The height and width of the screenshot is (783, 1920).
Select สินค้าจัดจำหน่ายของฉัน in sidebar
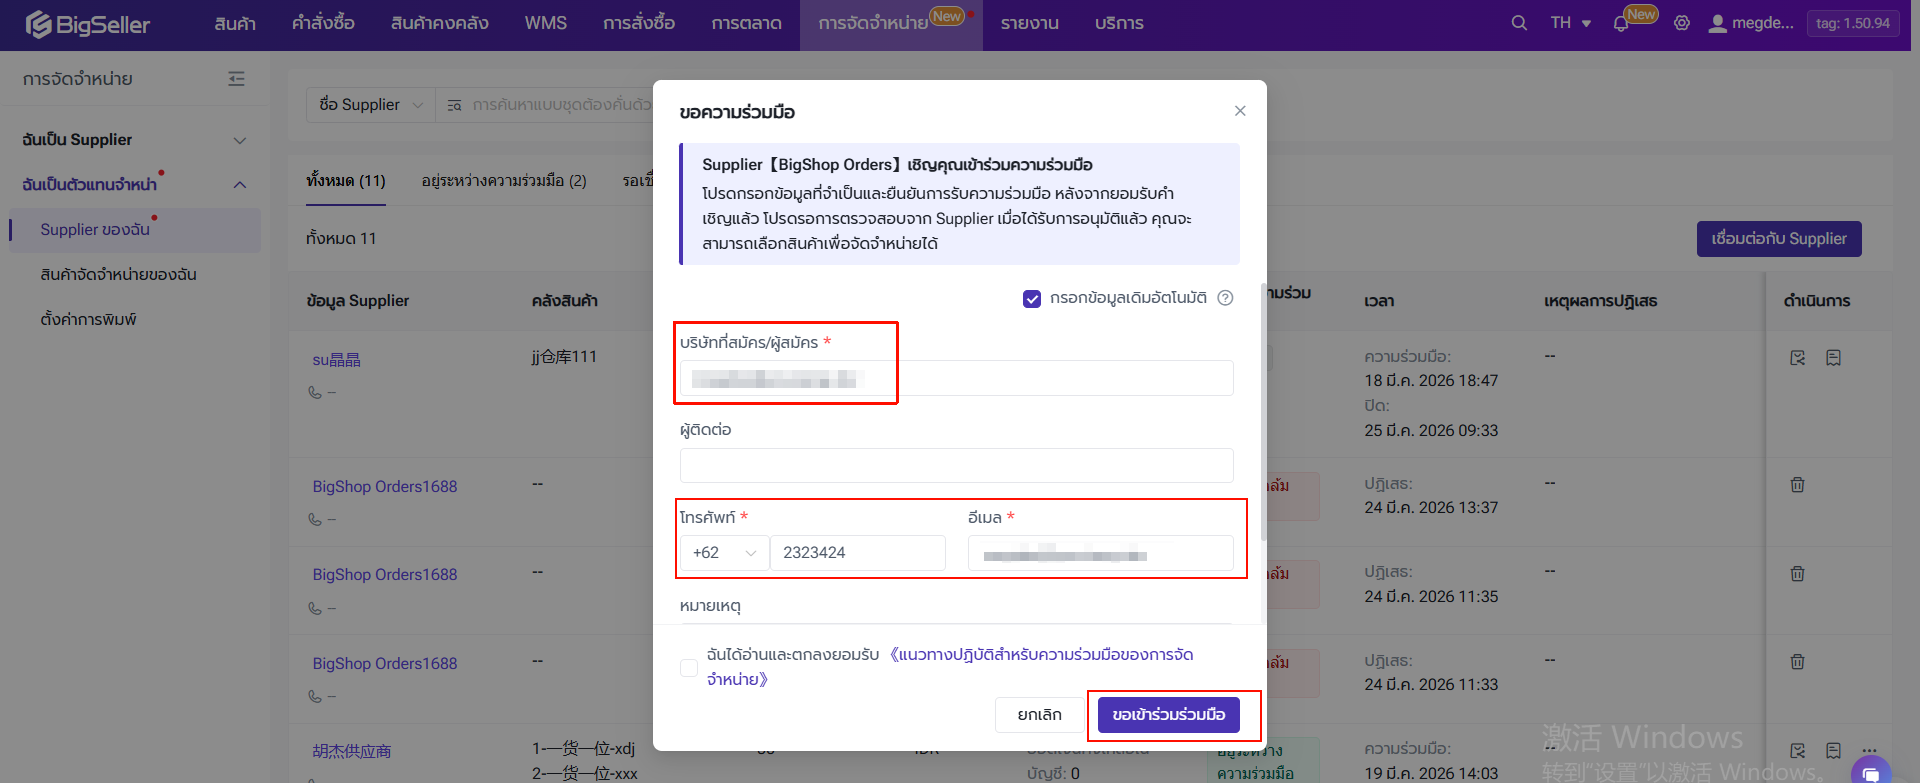coord(118,275)
